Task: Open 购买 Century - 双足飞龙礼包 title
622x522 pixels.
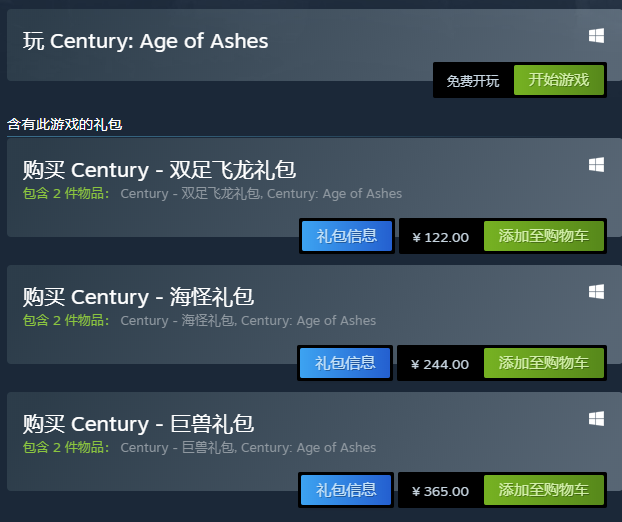Action: (159, 170)
